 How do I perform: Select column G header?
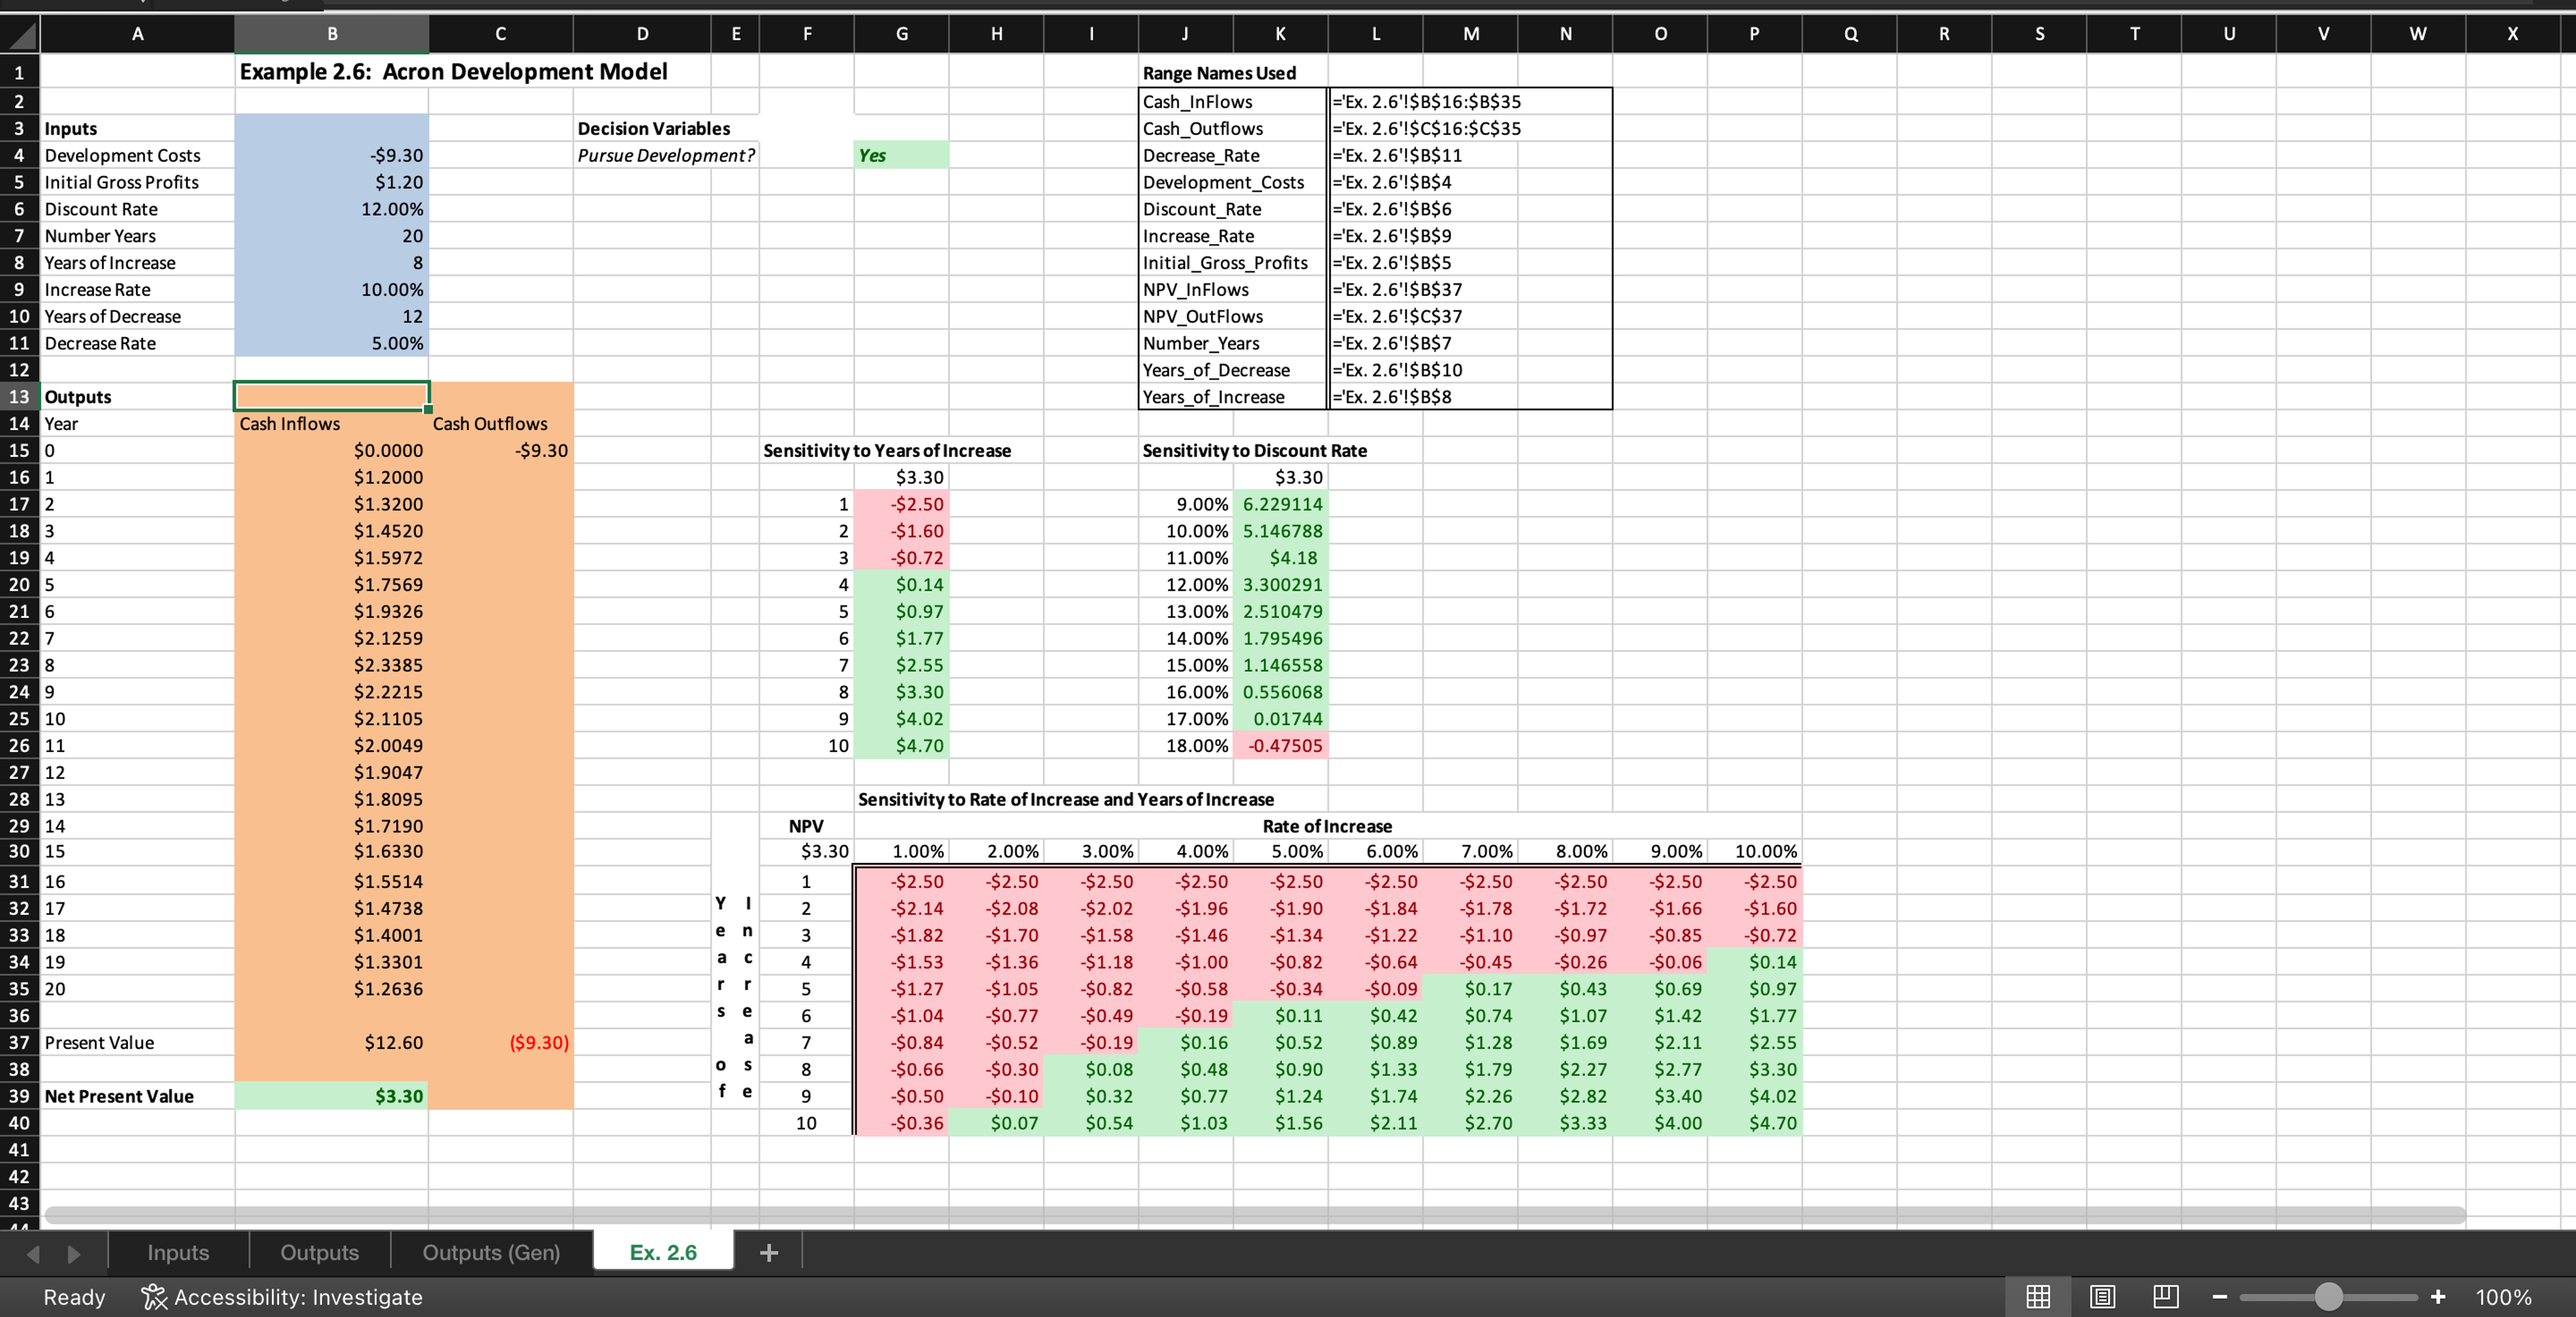coord(902,34)
